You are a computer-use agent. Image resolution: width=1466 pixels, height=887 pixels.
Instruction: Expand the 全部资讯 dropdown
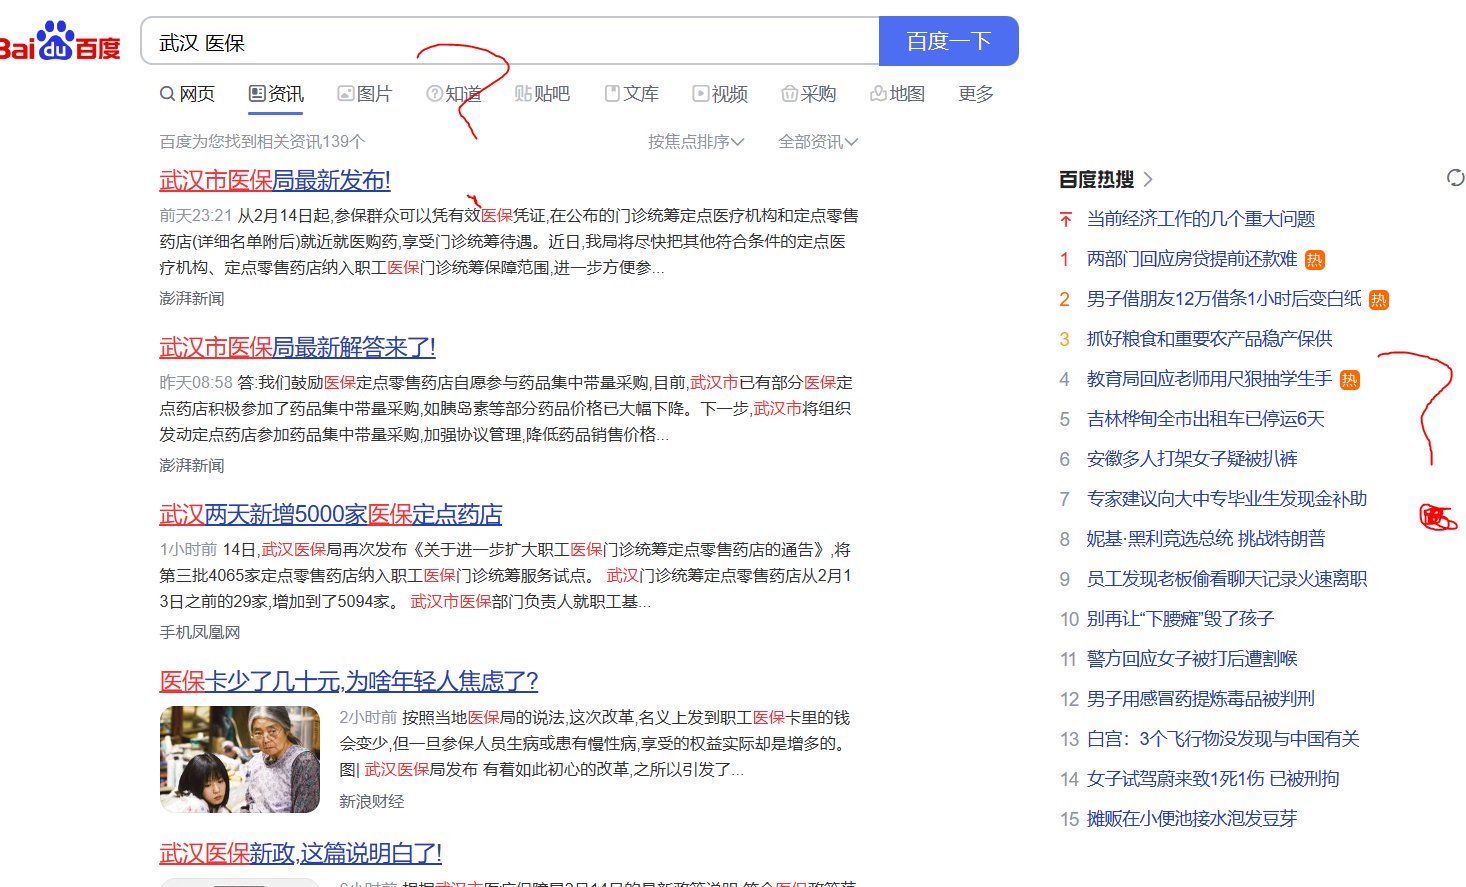[818, 142]
